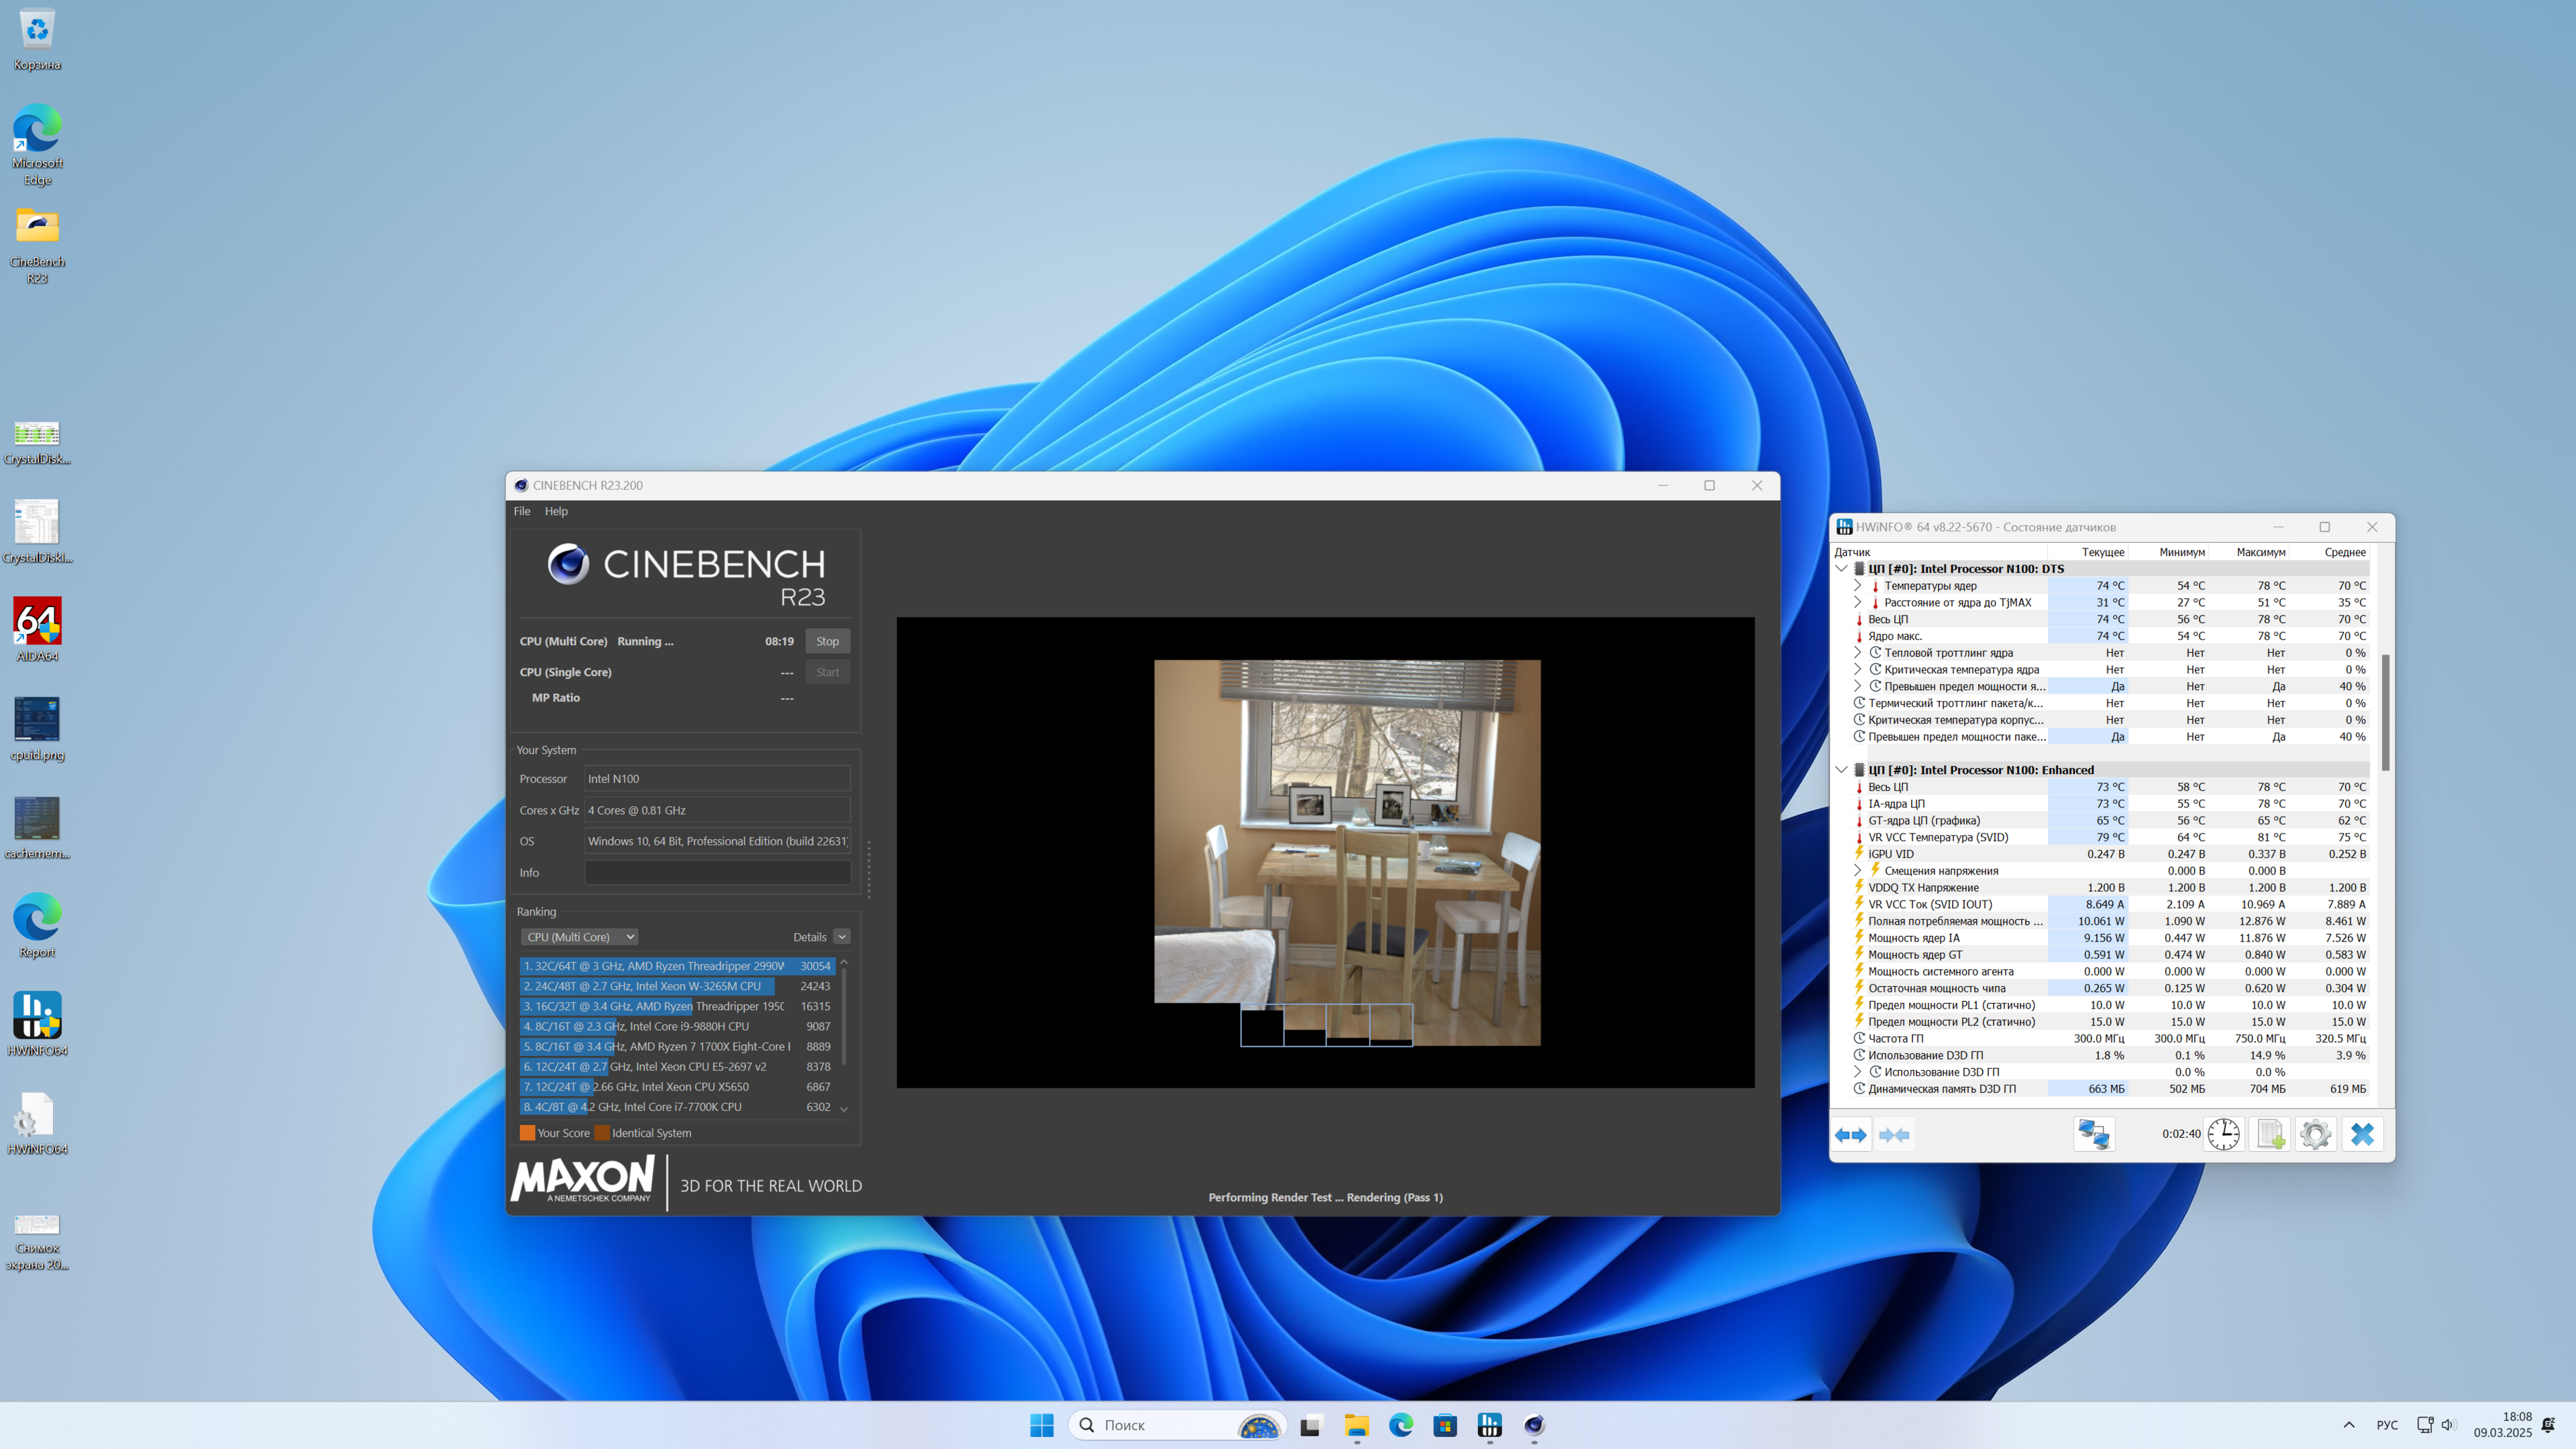Click HWiNFO expand columns arrows icon
This screenshot has width=2576, height=1449.
pos(1851,1135)
